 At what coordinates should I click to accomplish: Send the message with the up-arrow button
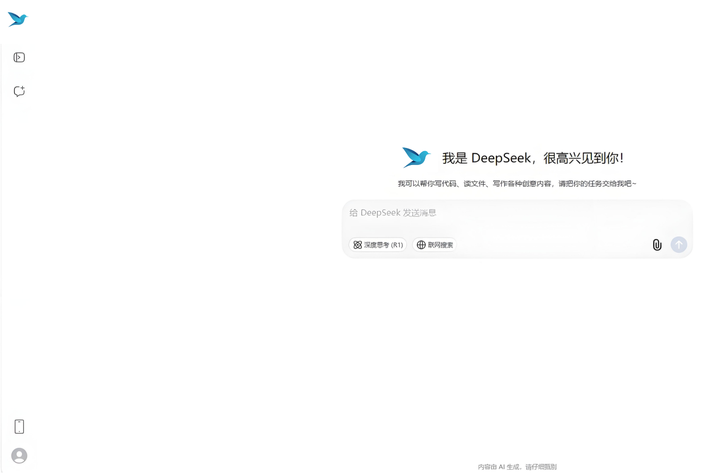coord(679,245)
